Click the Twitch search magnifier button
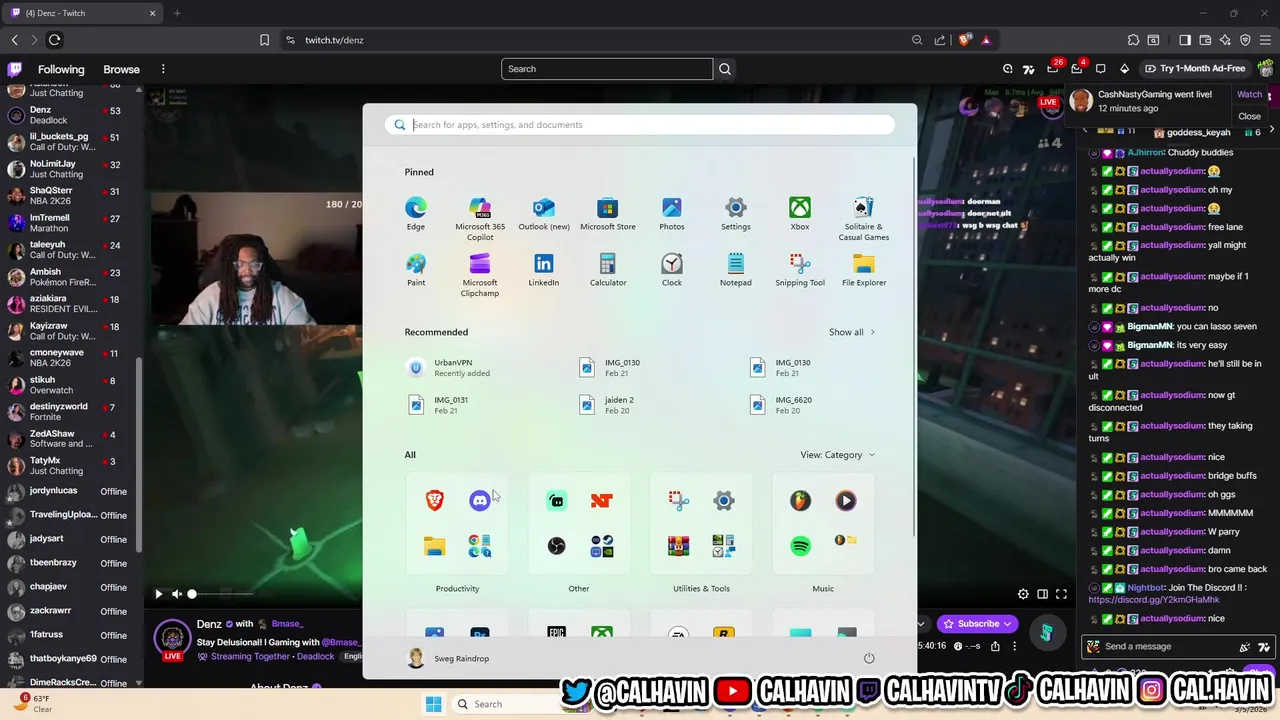The height and width of the screenshot is (720, 1280). pyautogui.click(x=725, y=69)
